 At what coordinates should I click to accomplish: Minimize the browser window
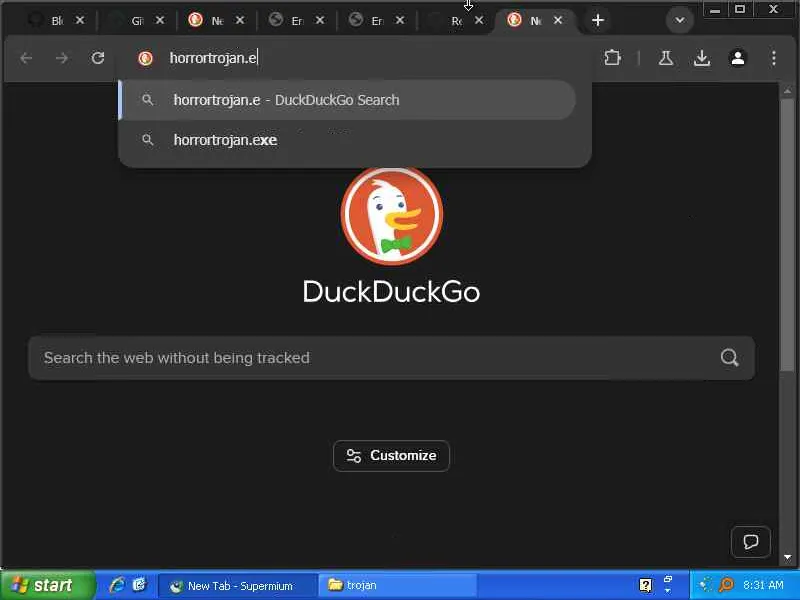(715, 9)
